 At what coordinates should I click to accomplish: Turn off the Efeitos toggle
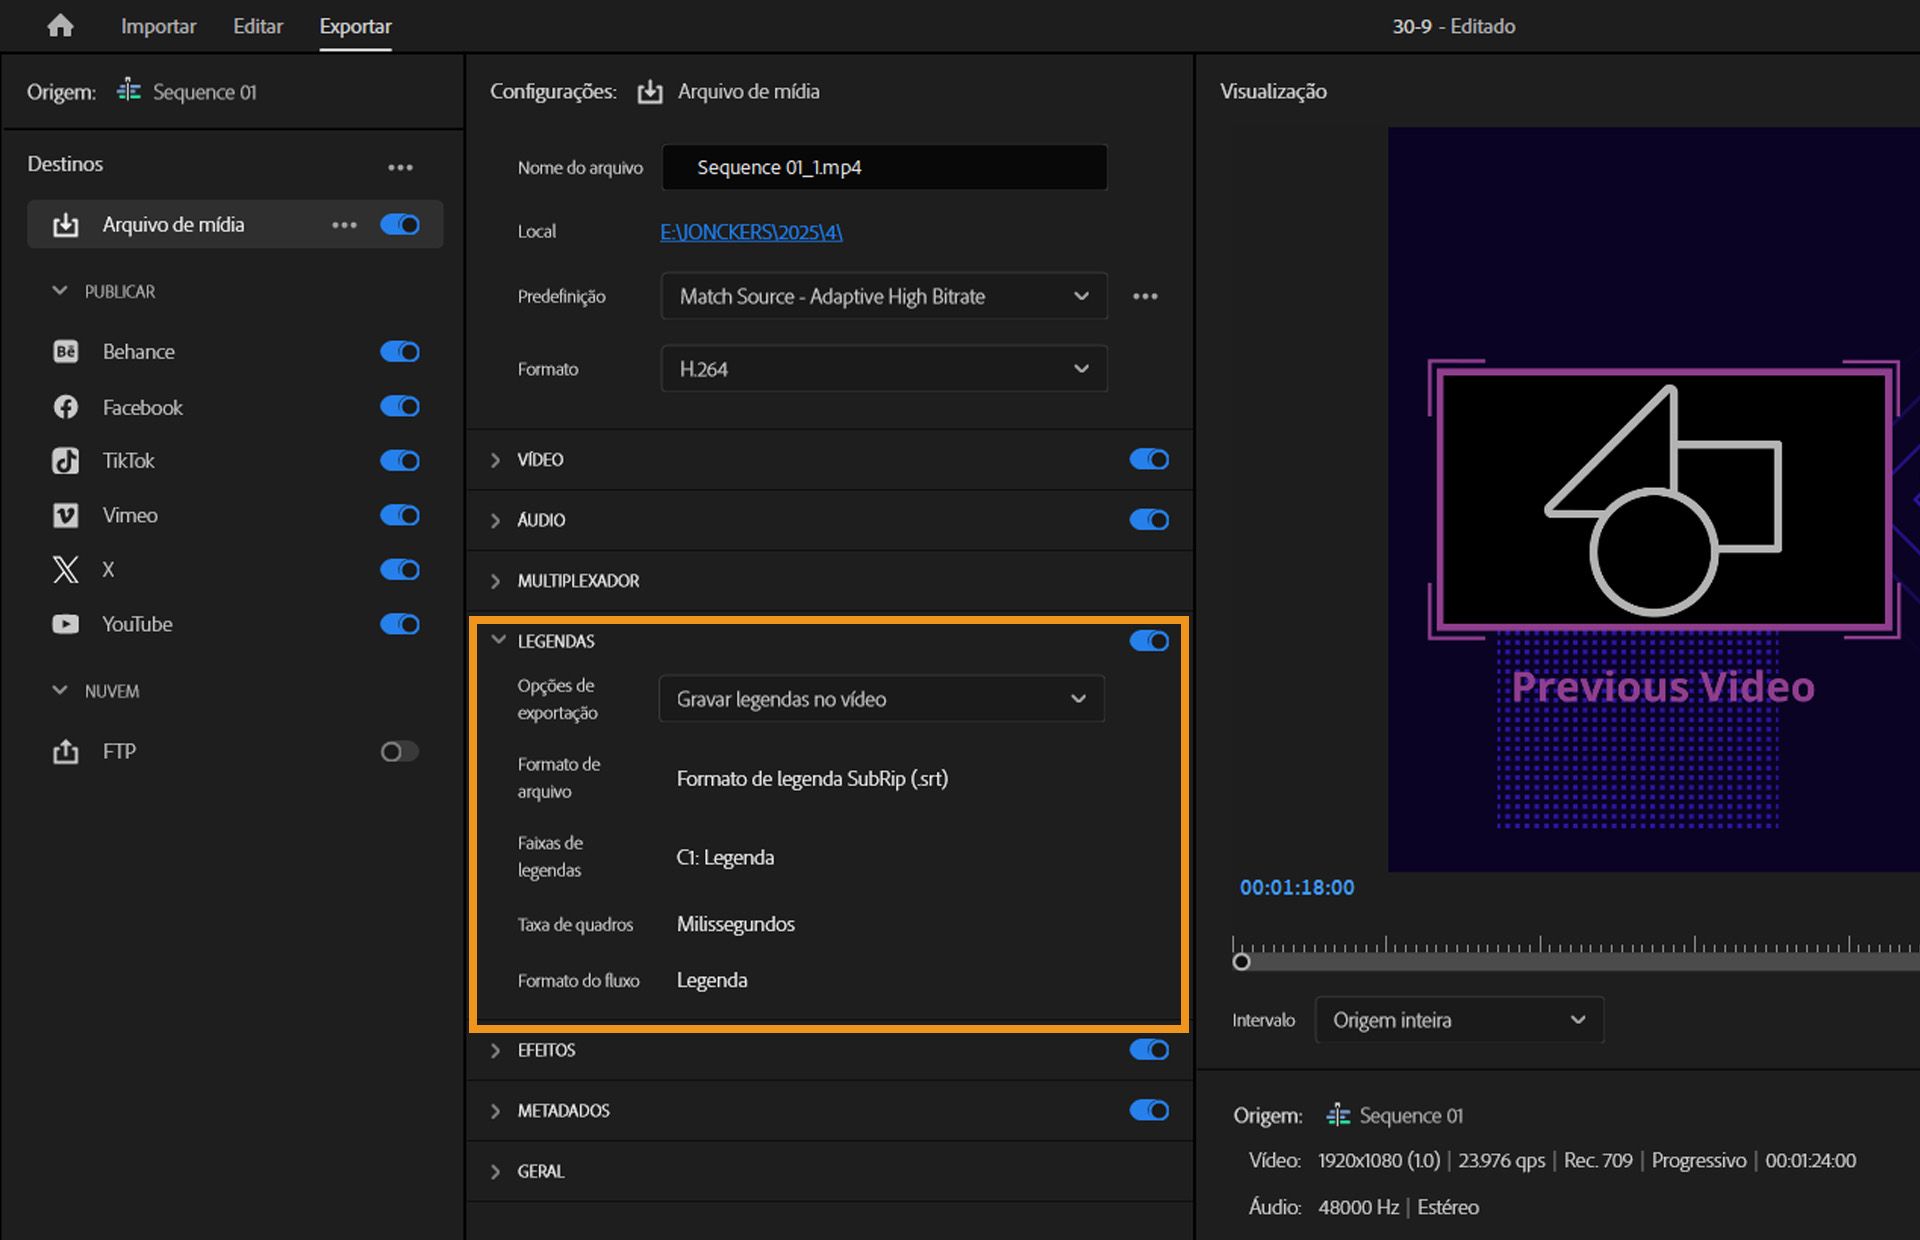pyautogui.click(x=1148, y=1050)
